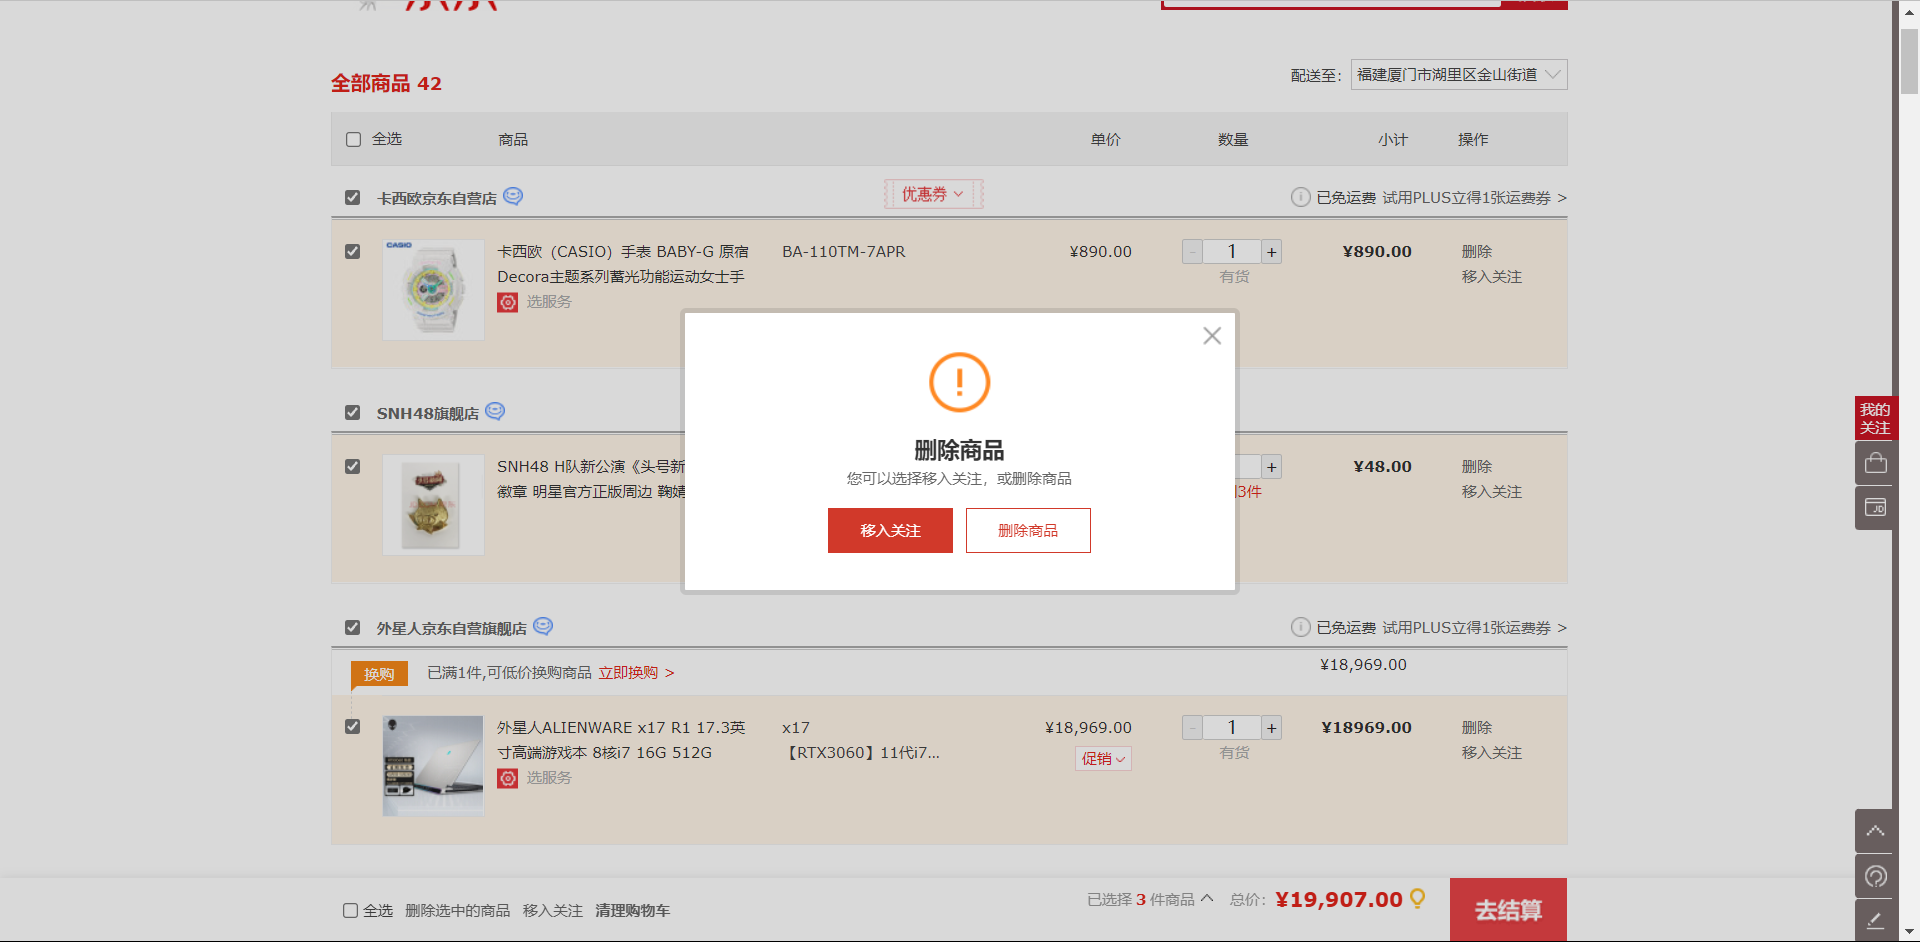The image size is (1920, 942).
Task: Open SNH48旗舰店 store name link
Action: click(428, 413)
